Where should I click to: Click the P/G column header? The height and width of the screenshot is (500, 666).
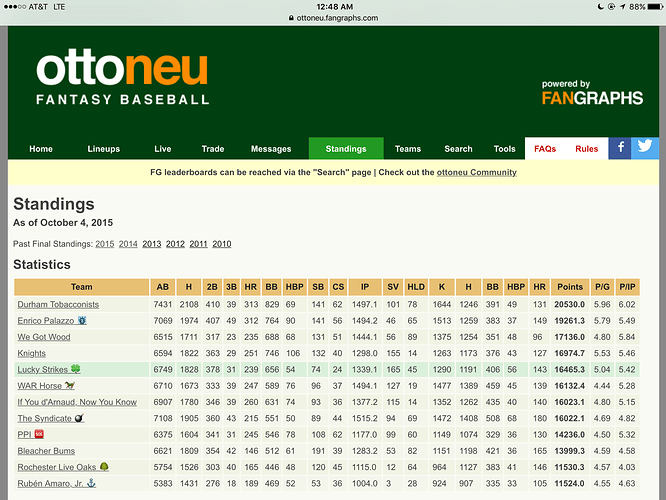tap(602, 287)
